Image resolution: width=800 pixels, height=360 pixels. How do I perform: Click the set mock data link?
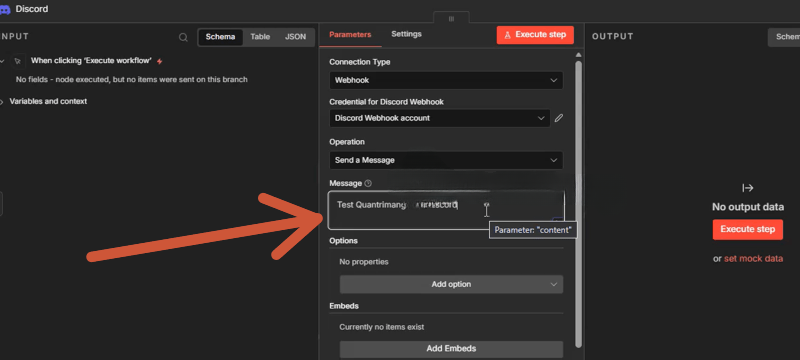(753, 259)
